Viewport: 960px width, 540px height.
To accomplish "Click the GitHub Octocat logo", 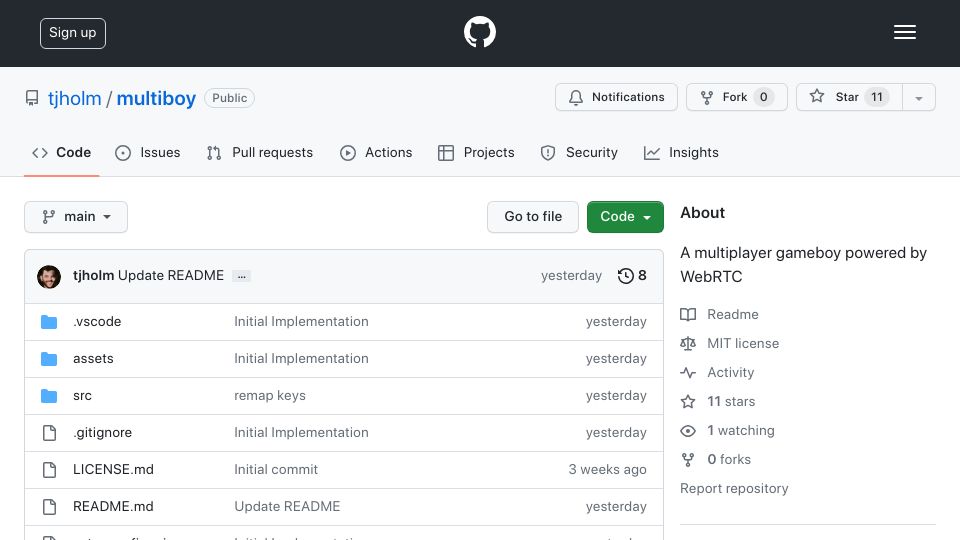I will [479, 32].
